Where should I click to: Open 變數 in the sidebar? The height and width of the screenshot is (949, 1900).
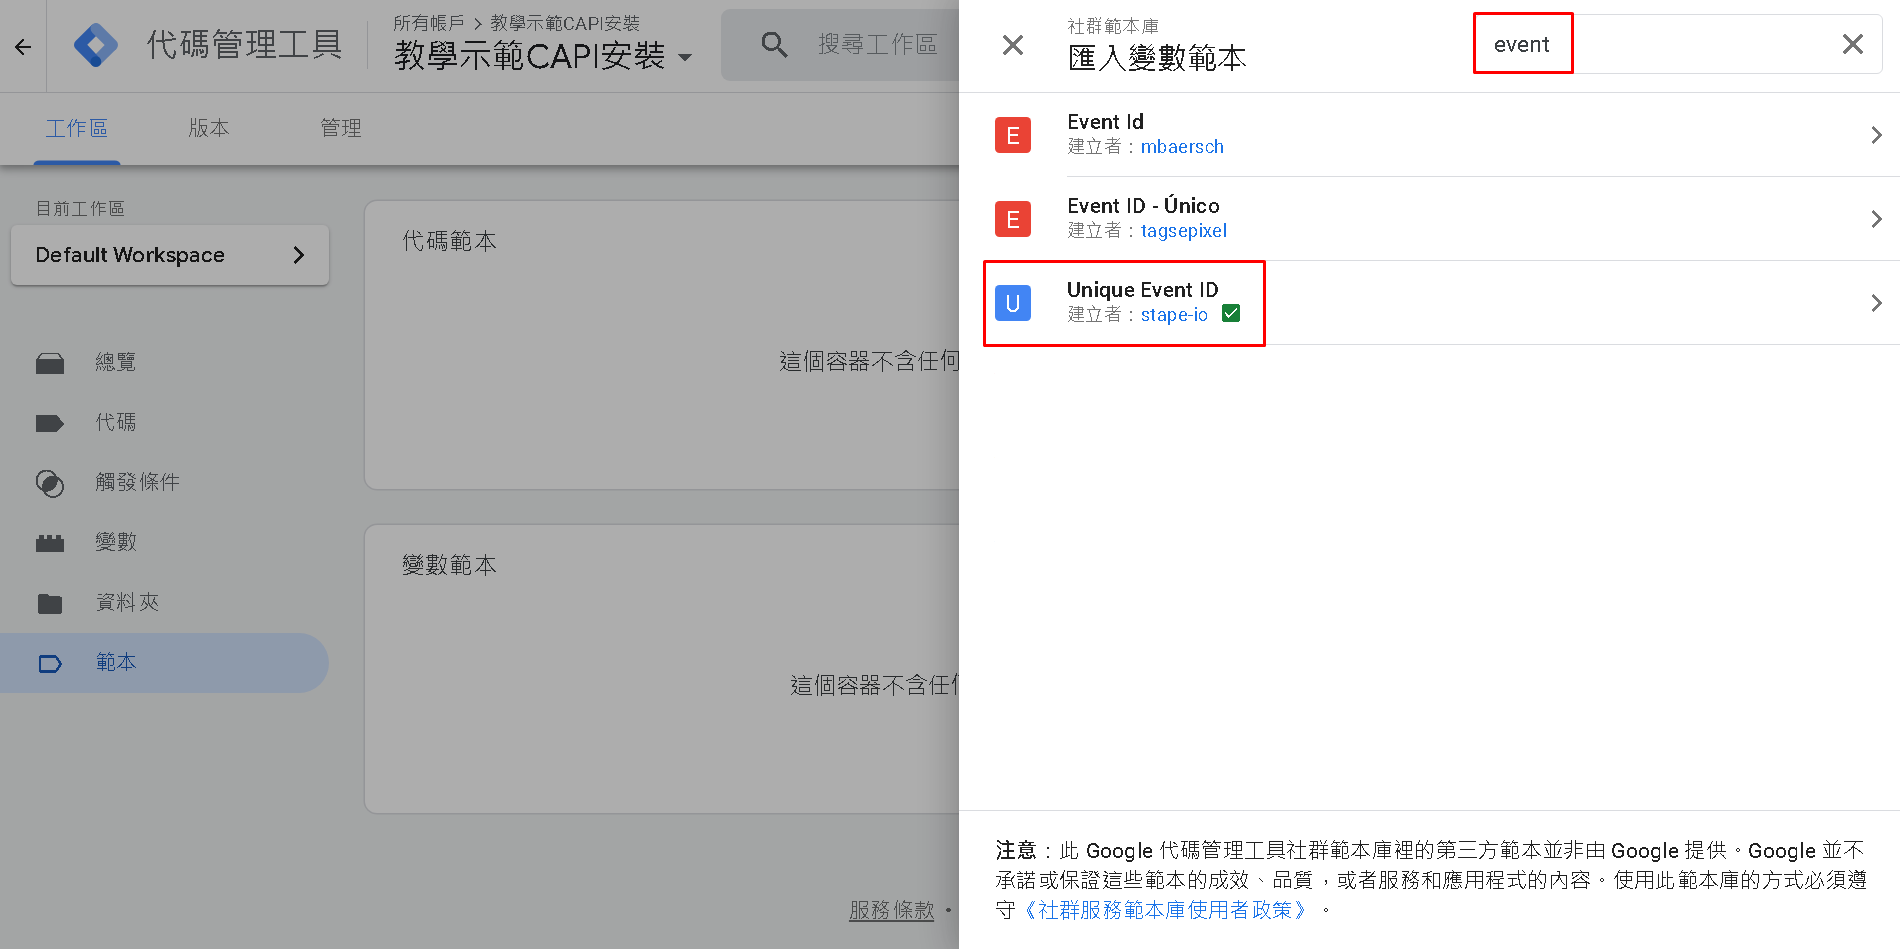pyautogui.click(x=116, y=542)
